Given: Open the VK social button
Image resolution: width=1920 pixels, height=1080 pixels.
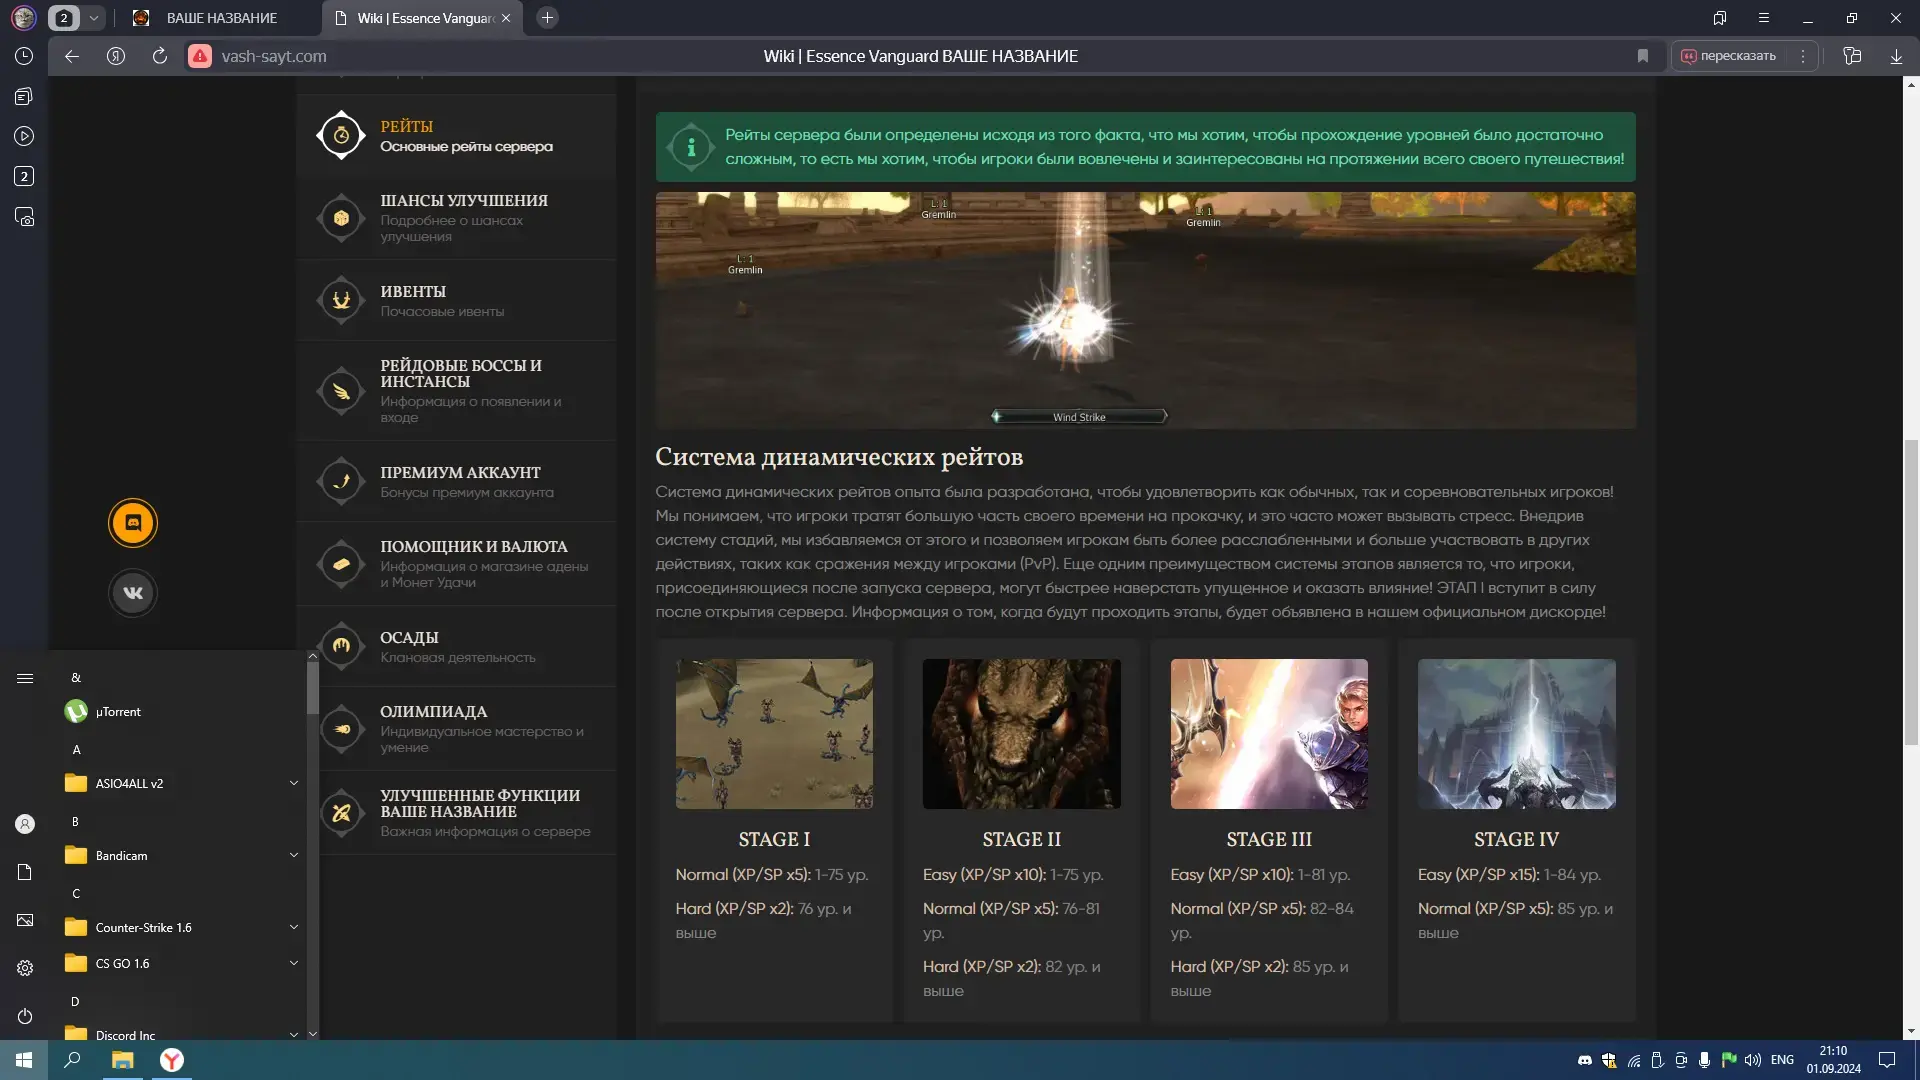Looking at the screenshot, I should 133,593.
